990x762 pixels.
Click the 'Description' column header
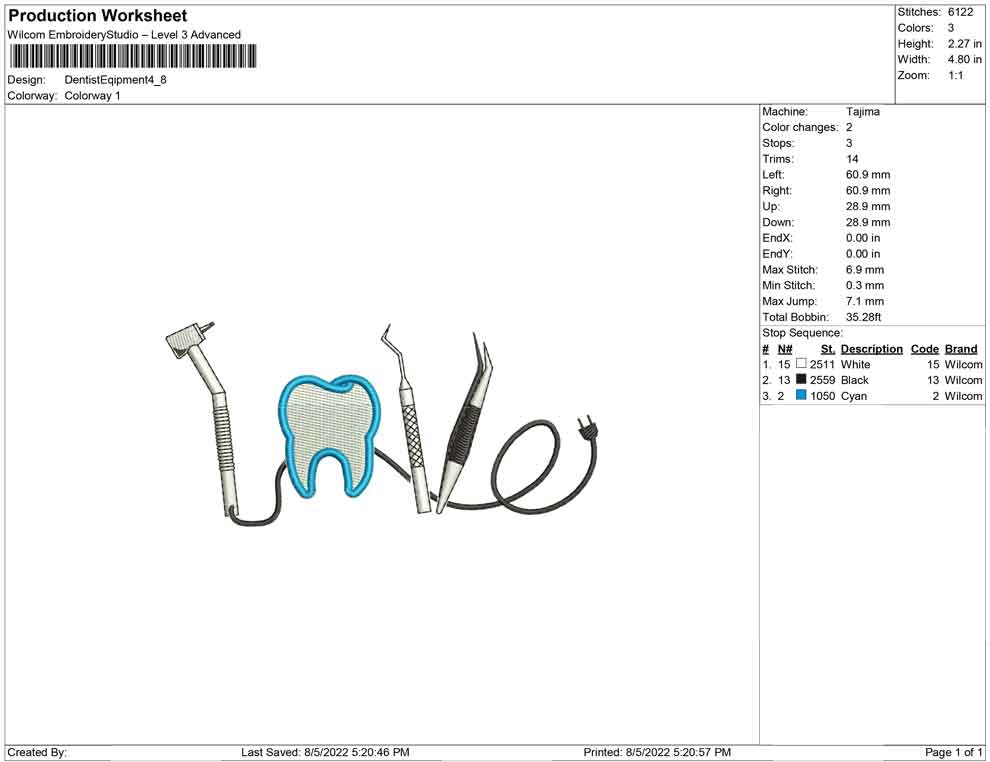click(x=871, y=348)
